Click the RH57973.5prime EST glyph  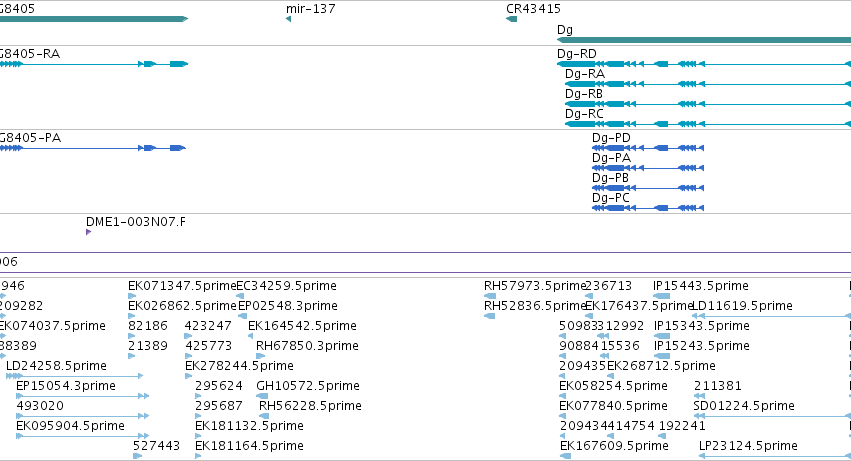(490, 296)
